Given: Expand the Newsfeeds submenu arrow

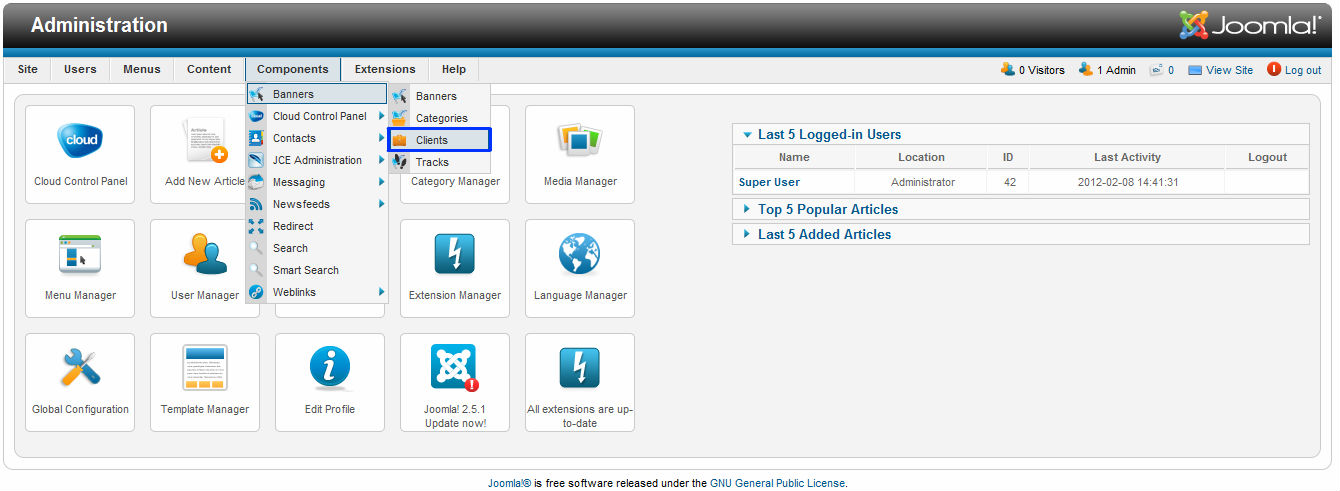Looking at the screenshot, I should pos(381,204).
